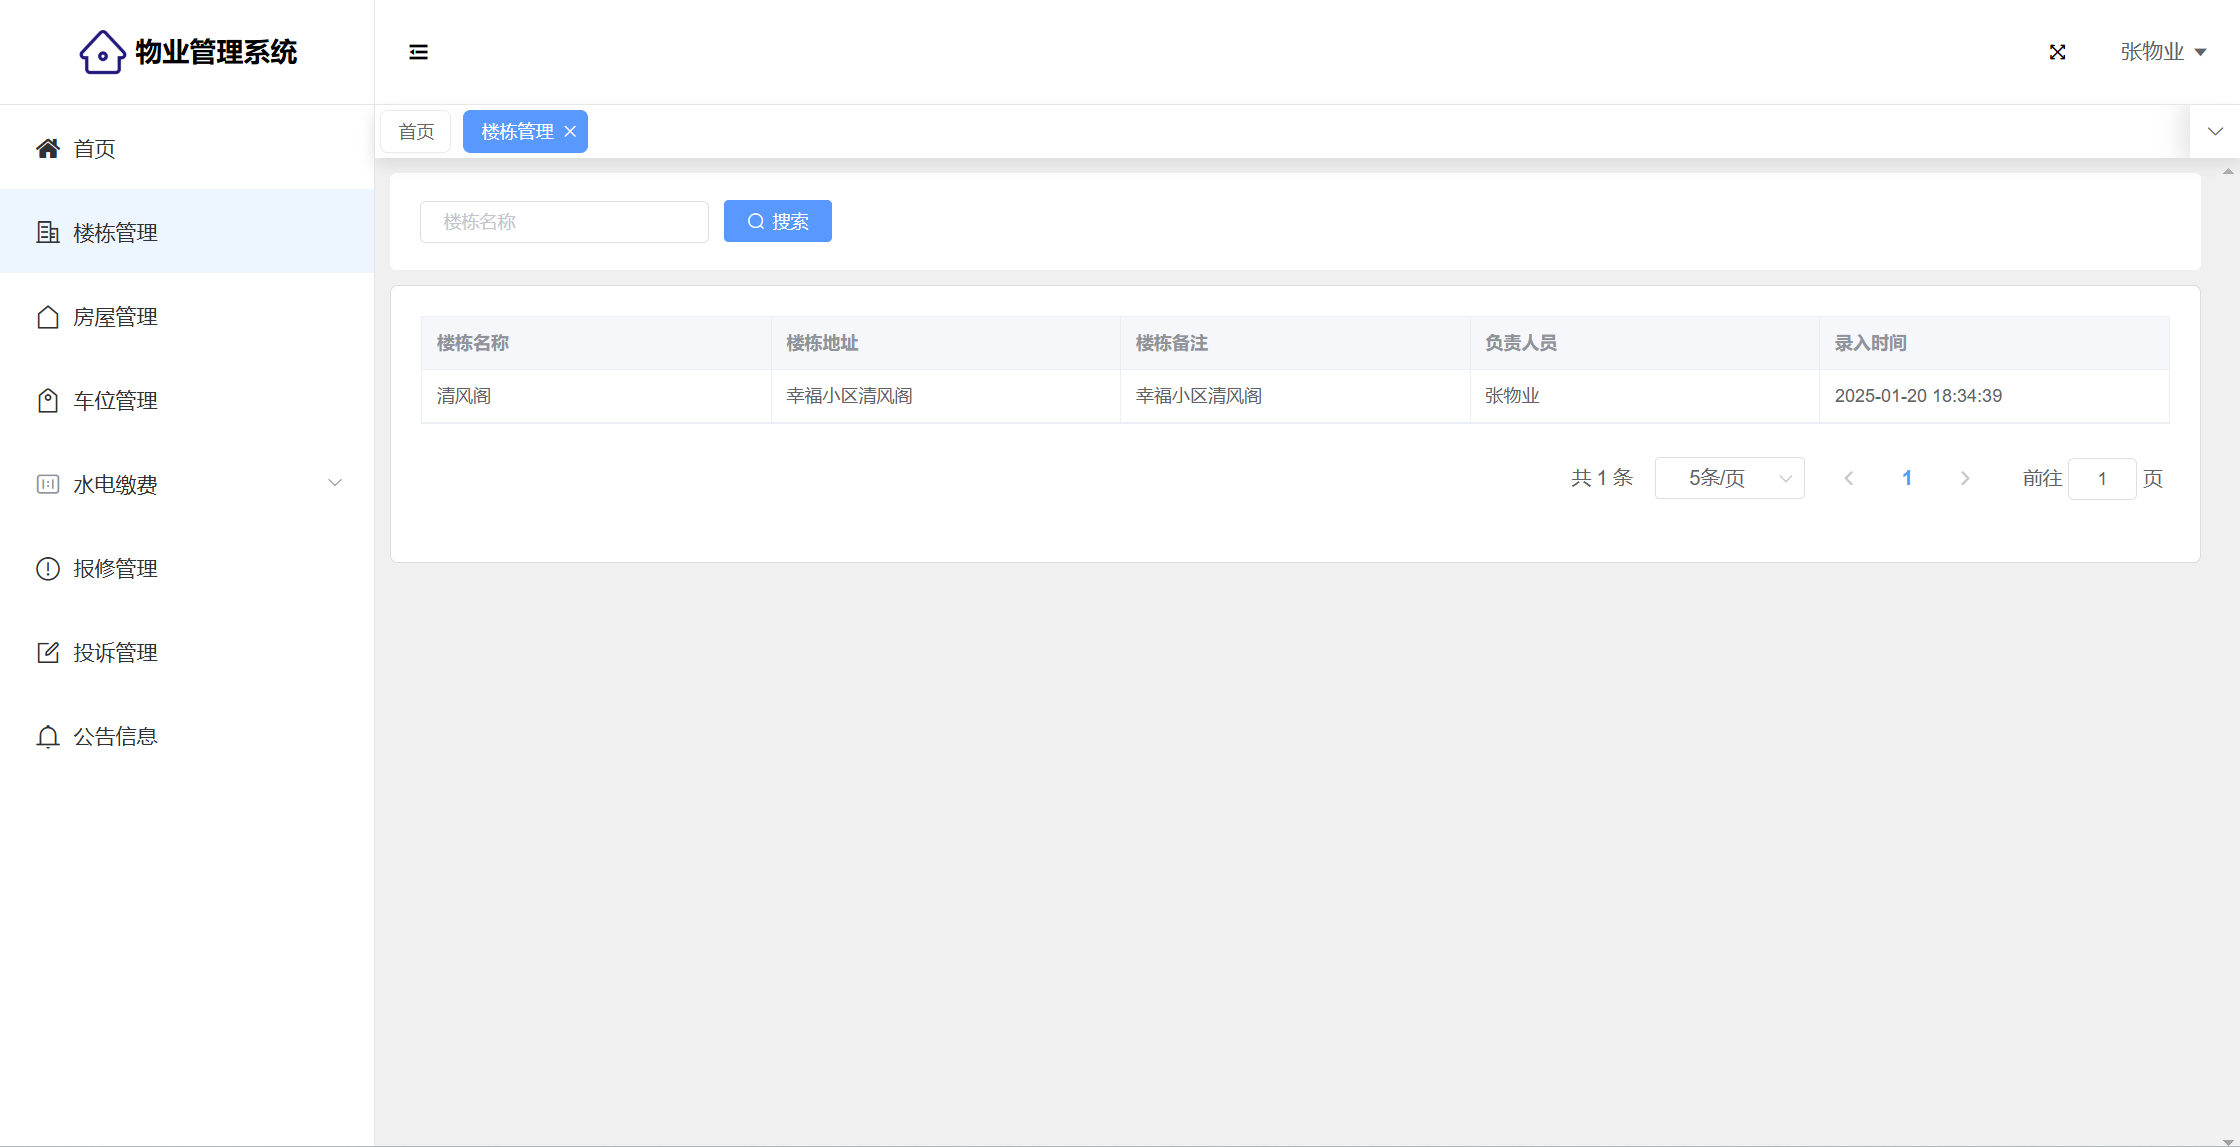This screenshot has height=1147, width=2240.
Task: Open 投诉管理 edit icon item
Action: click(x=48, y=653)
